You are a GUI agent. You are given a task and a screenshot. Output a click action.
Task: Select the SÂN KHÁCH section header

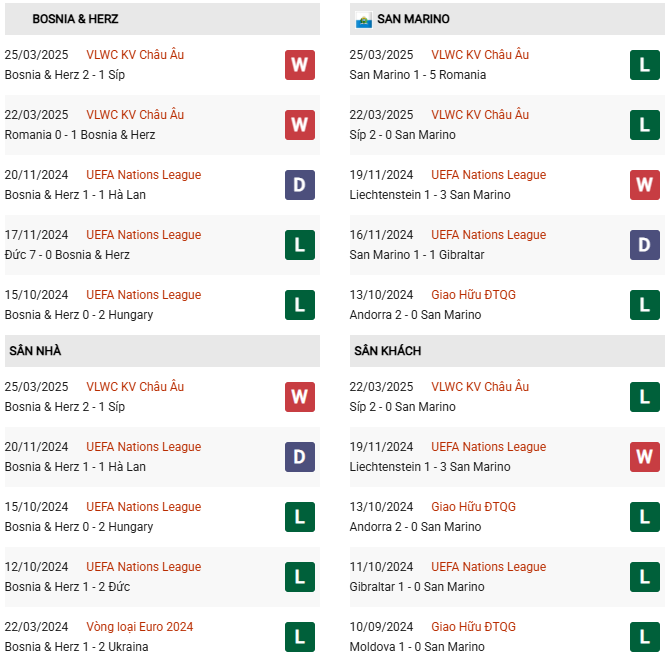pyautogui.click(x=387, y=351)
